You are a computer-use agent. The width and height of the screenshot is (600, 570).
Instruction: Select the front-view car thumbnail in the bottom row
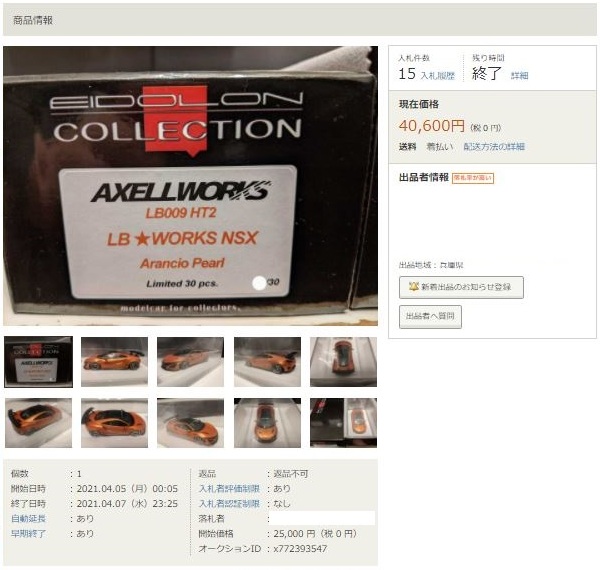click(x=267, y=423)
